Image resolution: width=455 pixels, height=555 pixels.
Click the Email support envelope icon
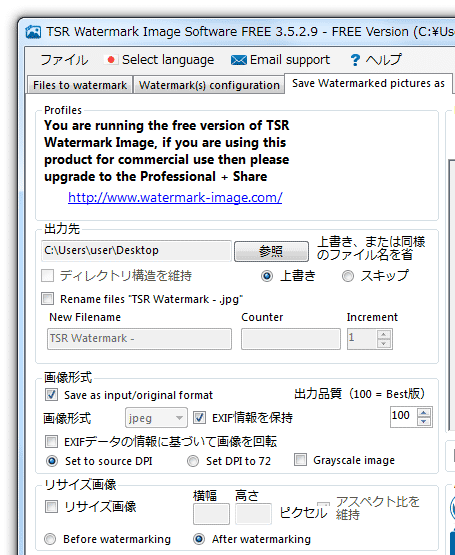click(x=239, y=60)
